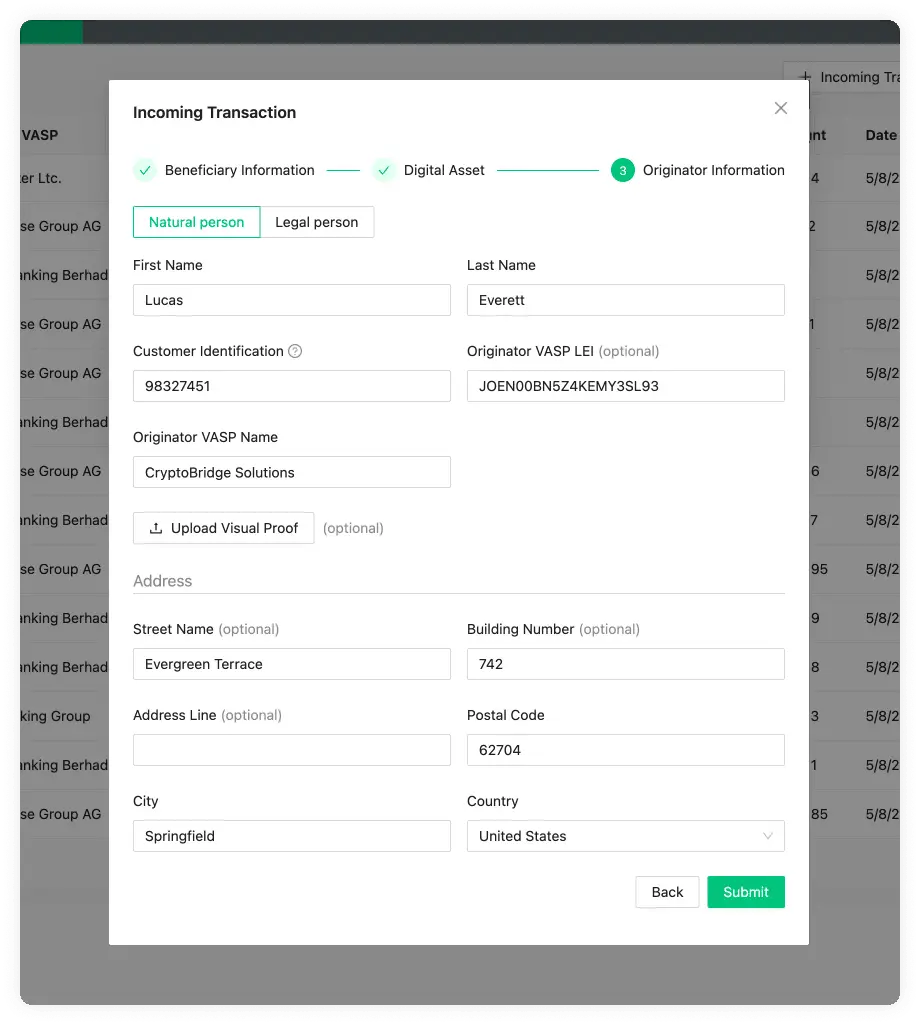Click the First Name field containing Lucas
This screenshot has width=920, height=1025.
click(x=291, y=300)
